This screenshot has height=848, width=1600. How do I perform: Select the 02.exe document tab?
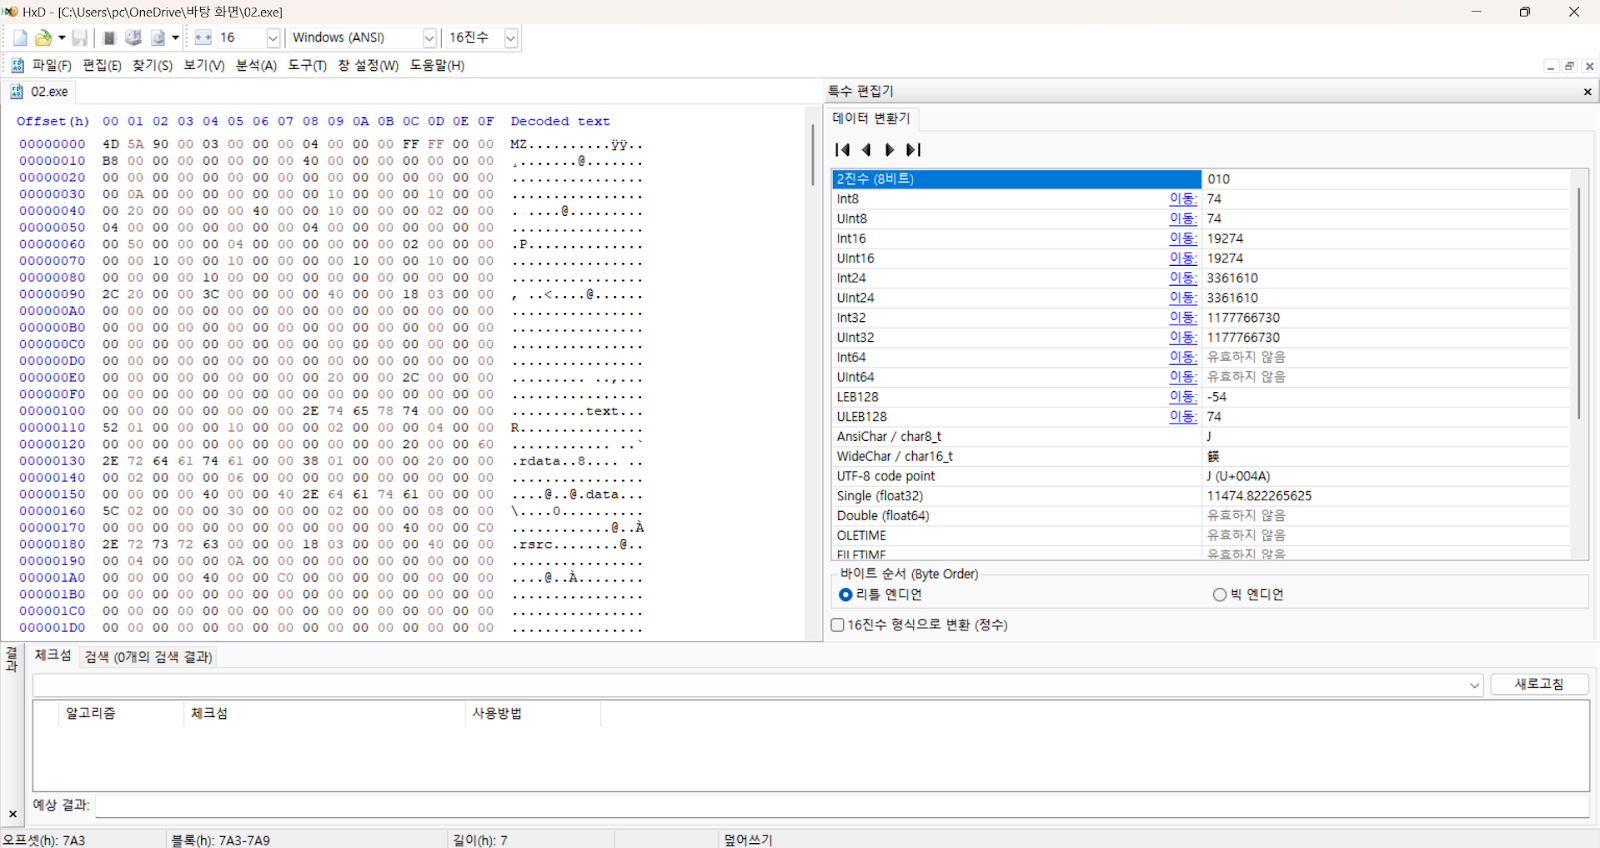point(40,91)
